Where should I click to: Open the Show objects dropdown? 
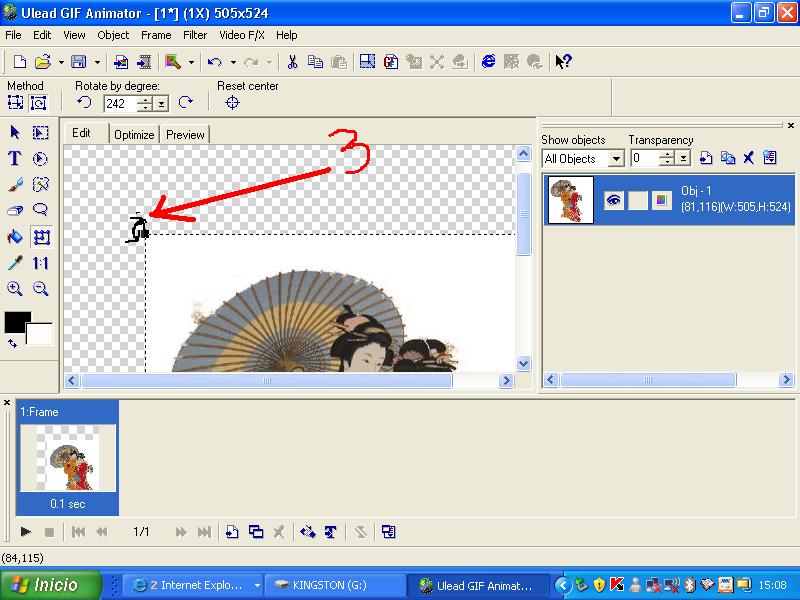[x=616, y=159]
